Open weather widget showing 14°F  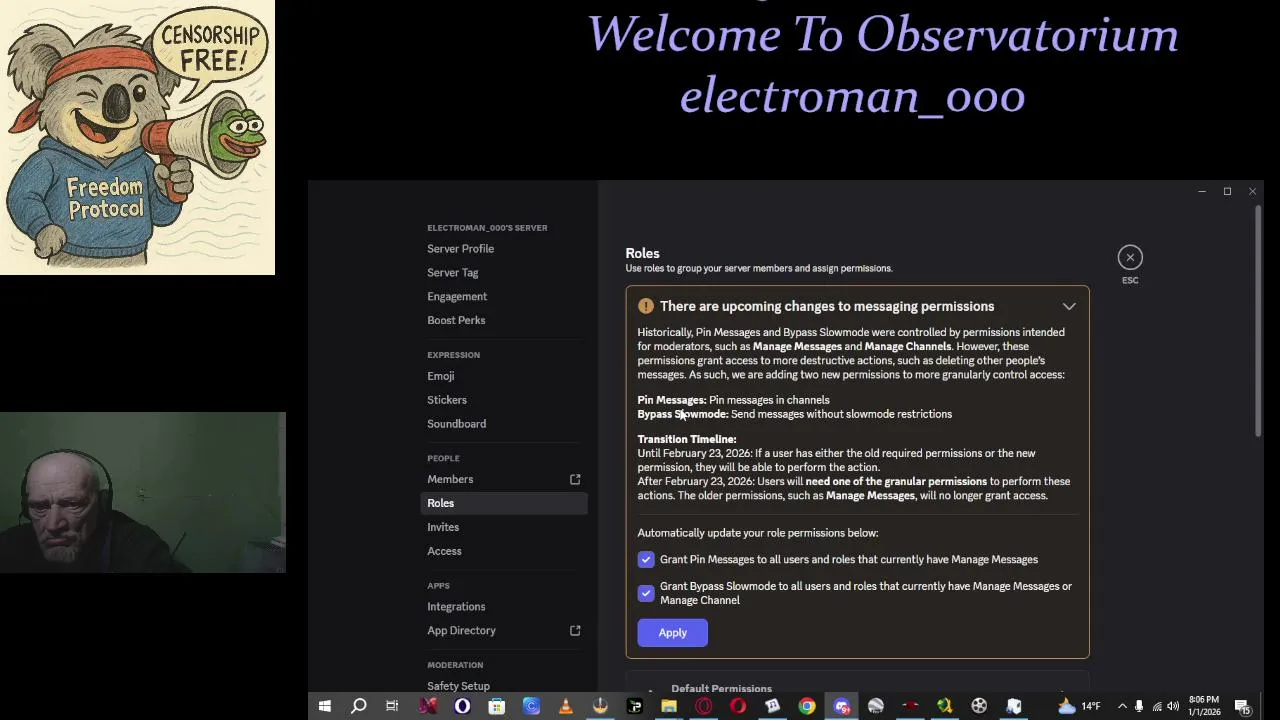click(x=1078, y=707)
